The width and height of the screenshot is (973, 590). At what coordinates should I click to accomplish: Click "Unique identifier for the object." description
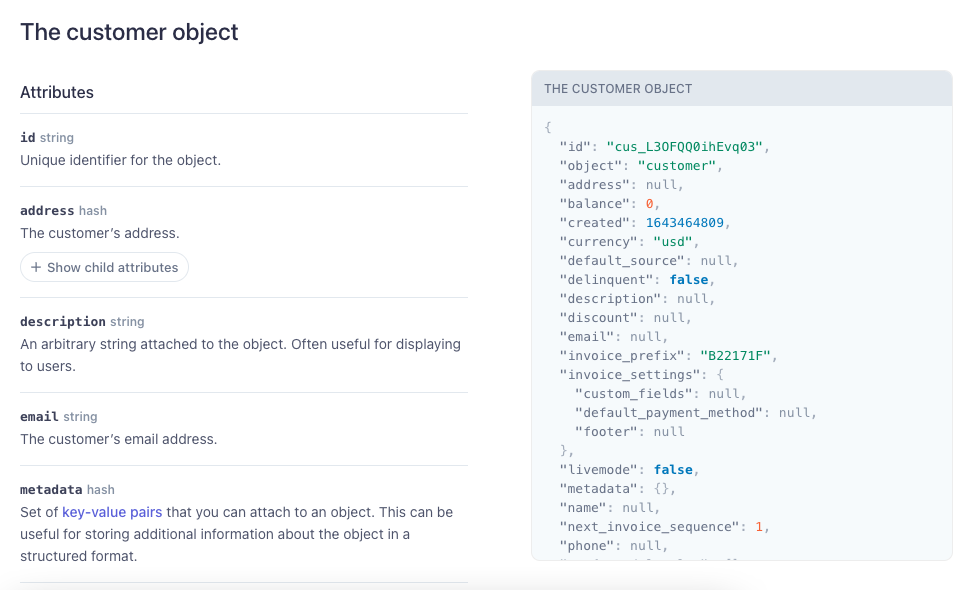[120, 160]
